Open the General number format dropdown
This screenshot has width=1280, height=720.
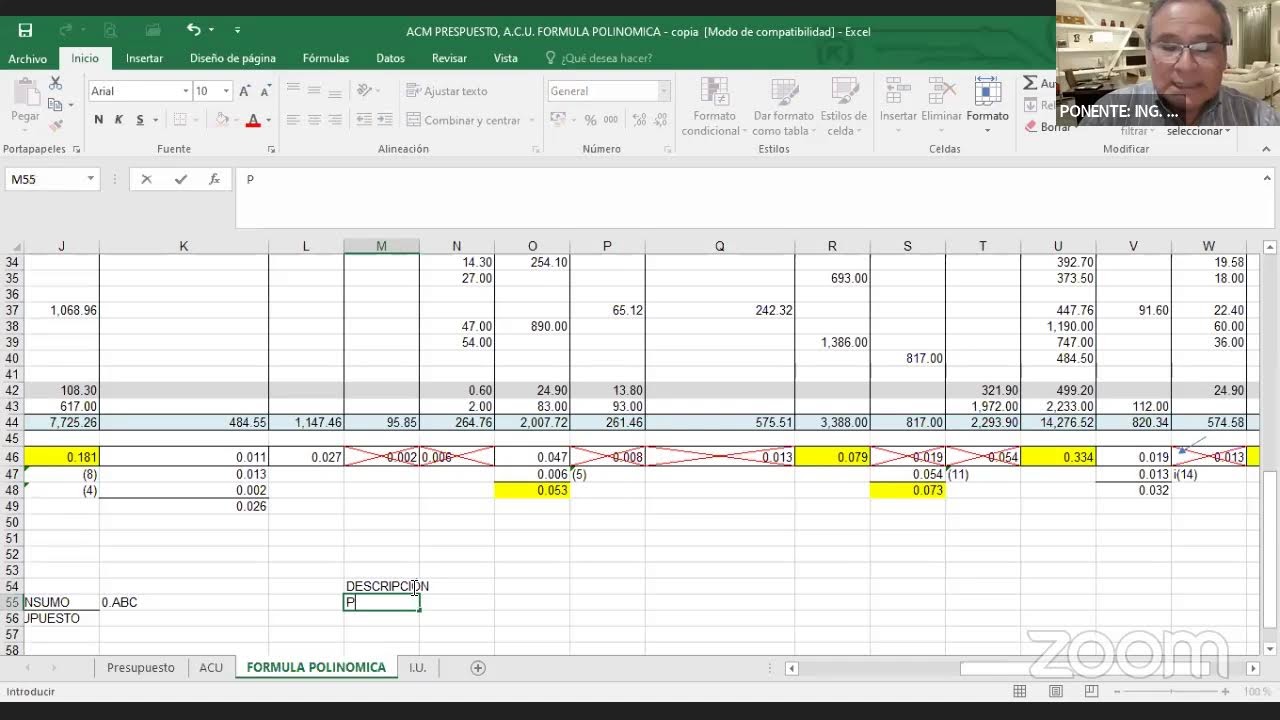(663, 91)
